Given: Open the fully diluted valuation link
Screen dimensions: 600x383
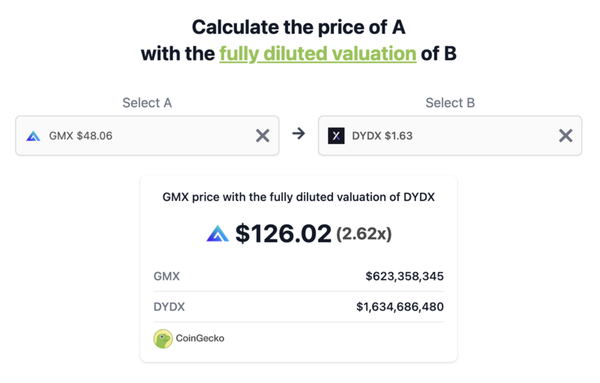Looking at the screenshot, I should coord(318,54).
